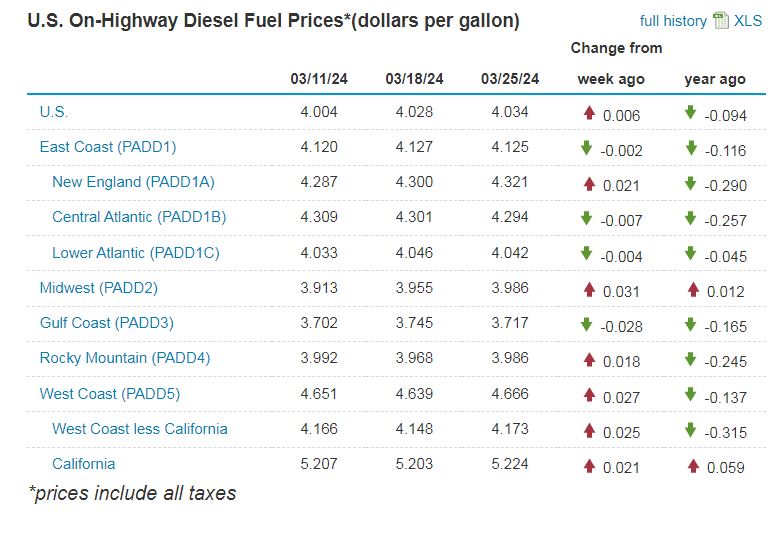Open the Rocky Mountain (PADD4) link
This screenshot has height=534, width=781.
point(125,358)
